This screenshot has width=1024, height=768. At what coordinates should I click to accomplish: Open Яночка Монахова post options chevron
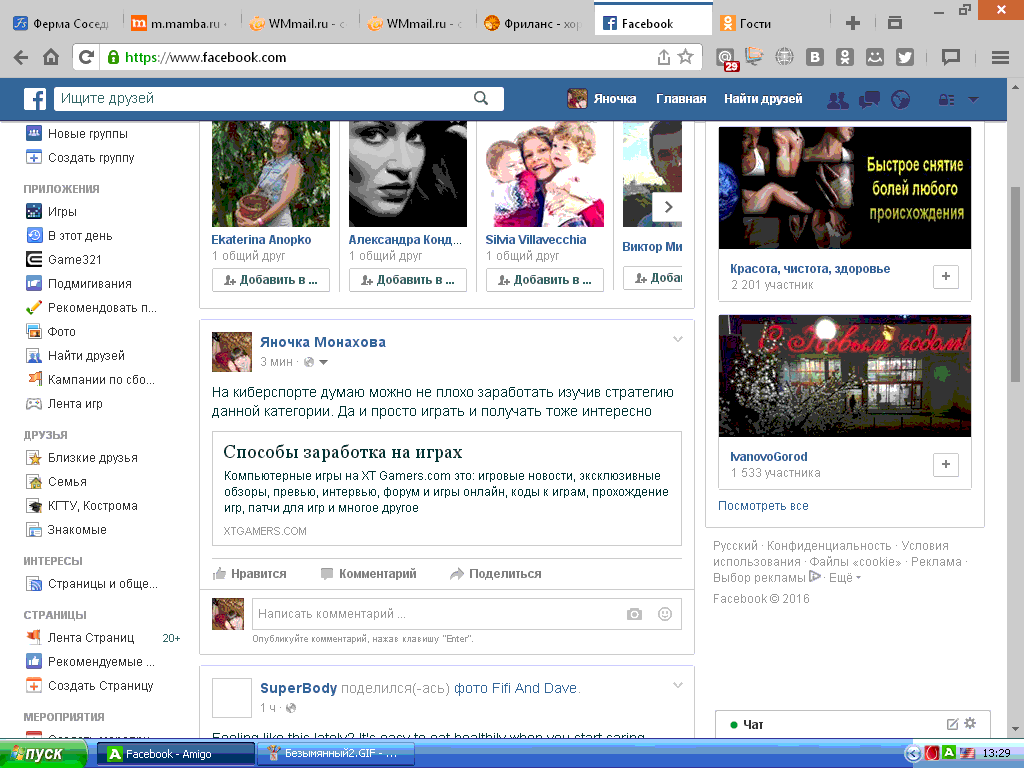(x=678, y=339)
